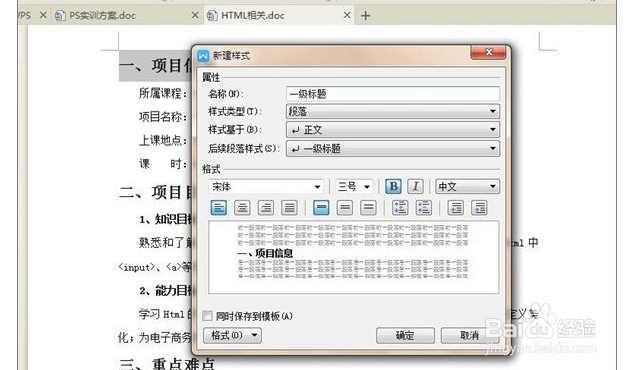Click the 课 时 line in document
The height and width of the screenshot is (370, 632).
[x=163, y=164]
